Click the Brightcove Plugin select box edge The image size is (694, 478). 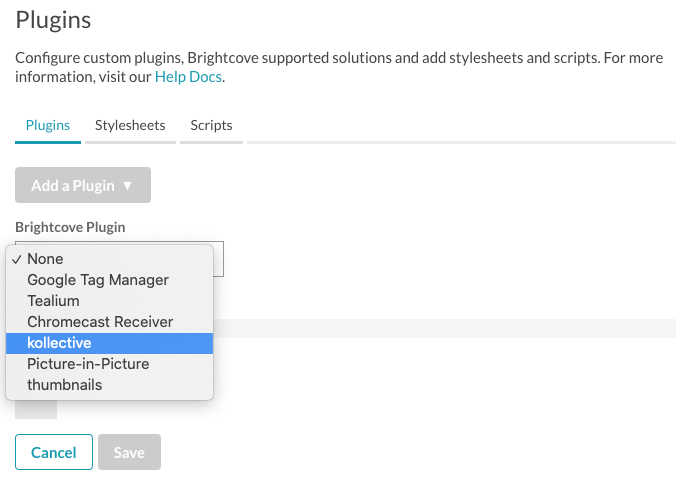pyautogui.click(x=219, y=259)
